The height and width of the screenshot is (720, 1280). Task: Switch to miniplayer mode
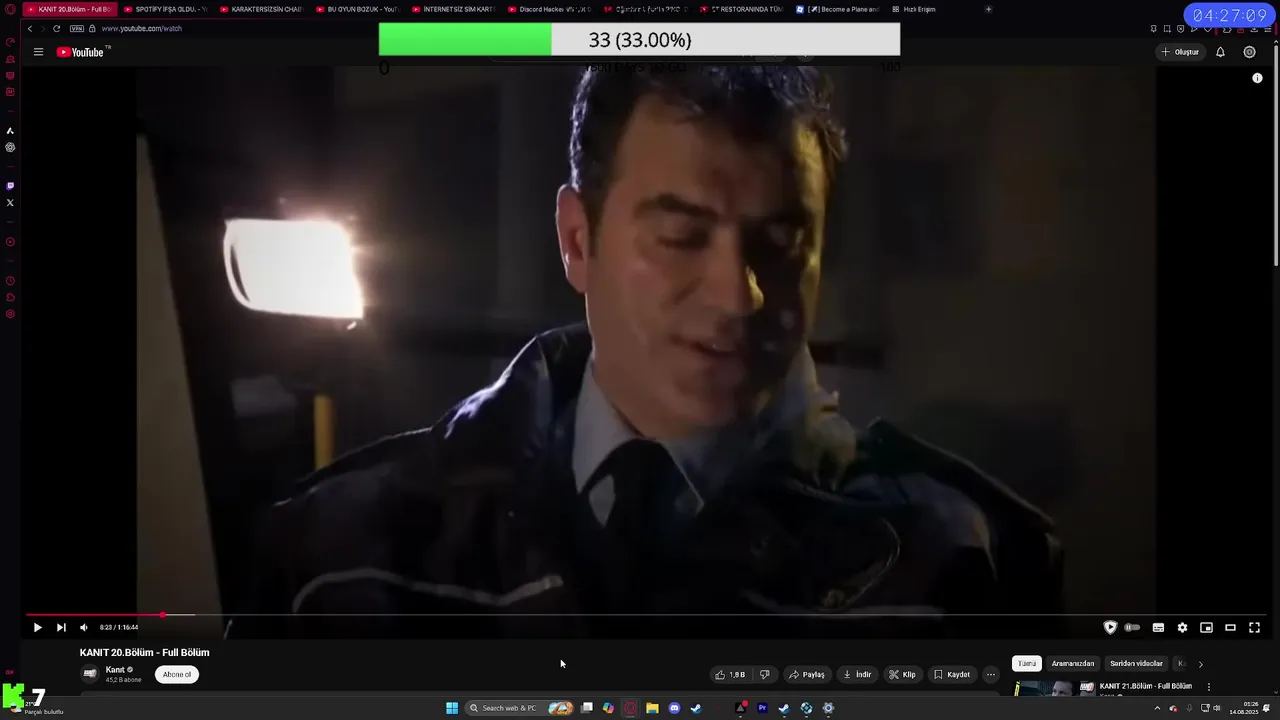(1206, 628)
